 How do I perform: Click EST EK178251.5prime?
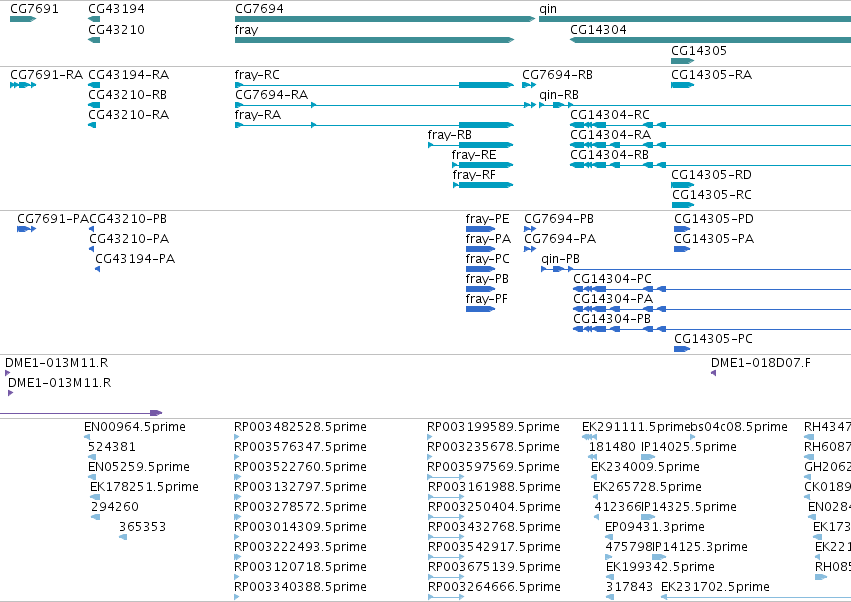coord(144,487)
